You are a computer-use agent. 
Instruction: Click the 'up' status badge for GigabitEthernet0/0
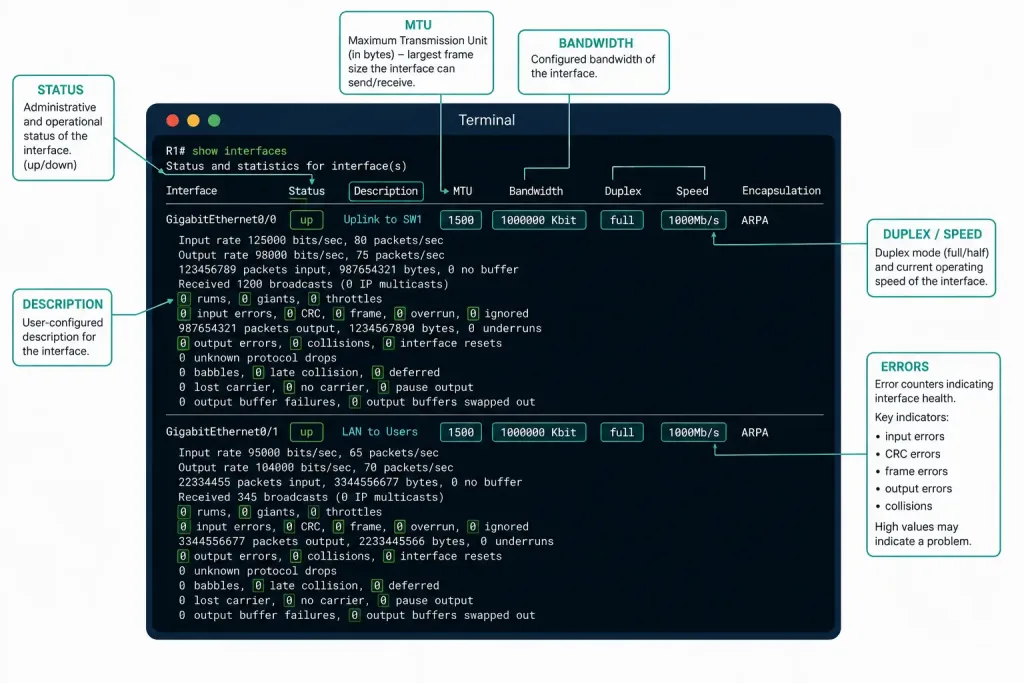[x=306, y=220]
